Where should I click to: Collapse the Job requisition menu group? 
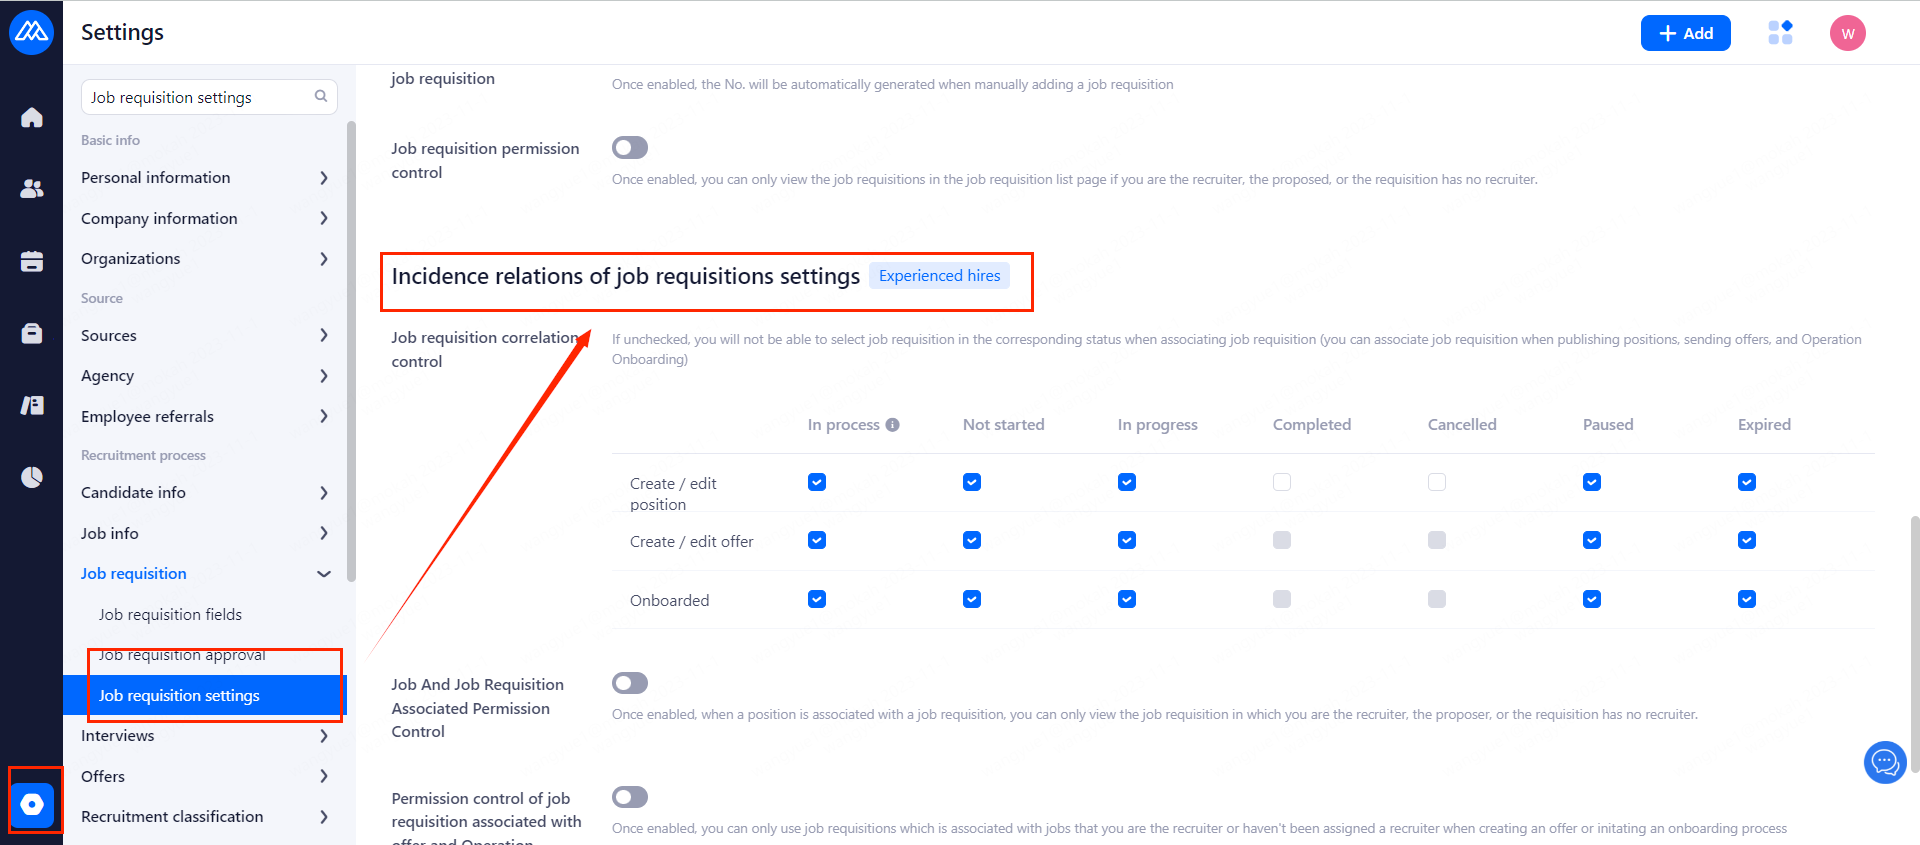coord(323,574)
